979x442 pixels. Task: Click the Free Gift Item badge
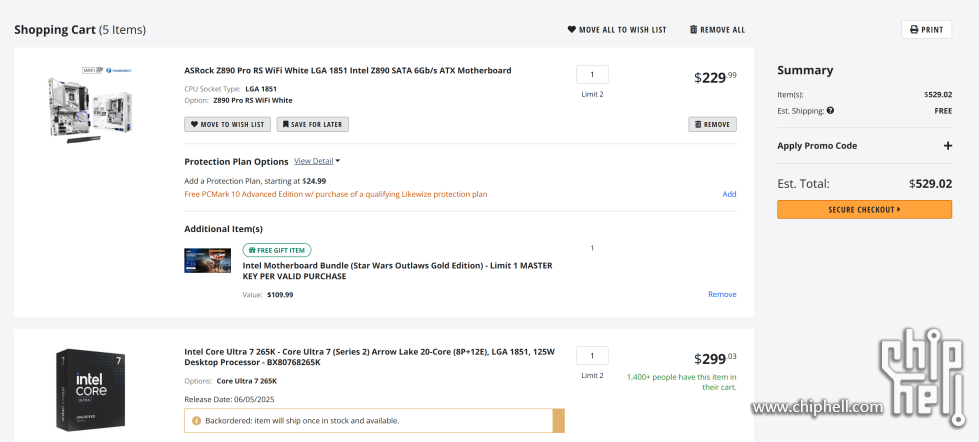[277, 250]
